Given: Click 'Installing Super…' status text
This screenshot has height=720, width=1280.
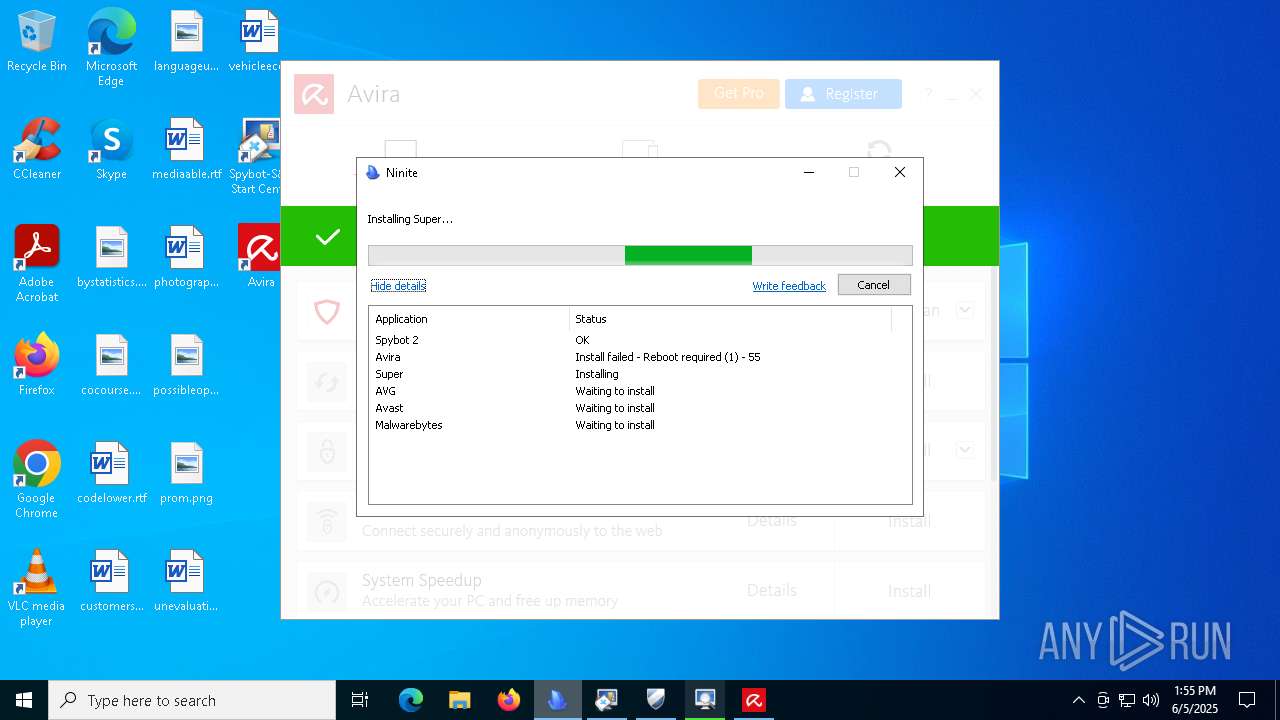Looking at the screenshot, I should pos(410,219).
